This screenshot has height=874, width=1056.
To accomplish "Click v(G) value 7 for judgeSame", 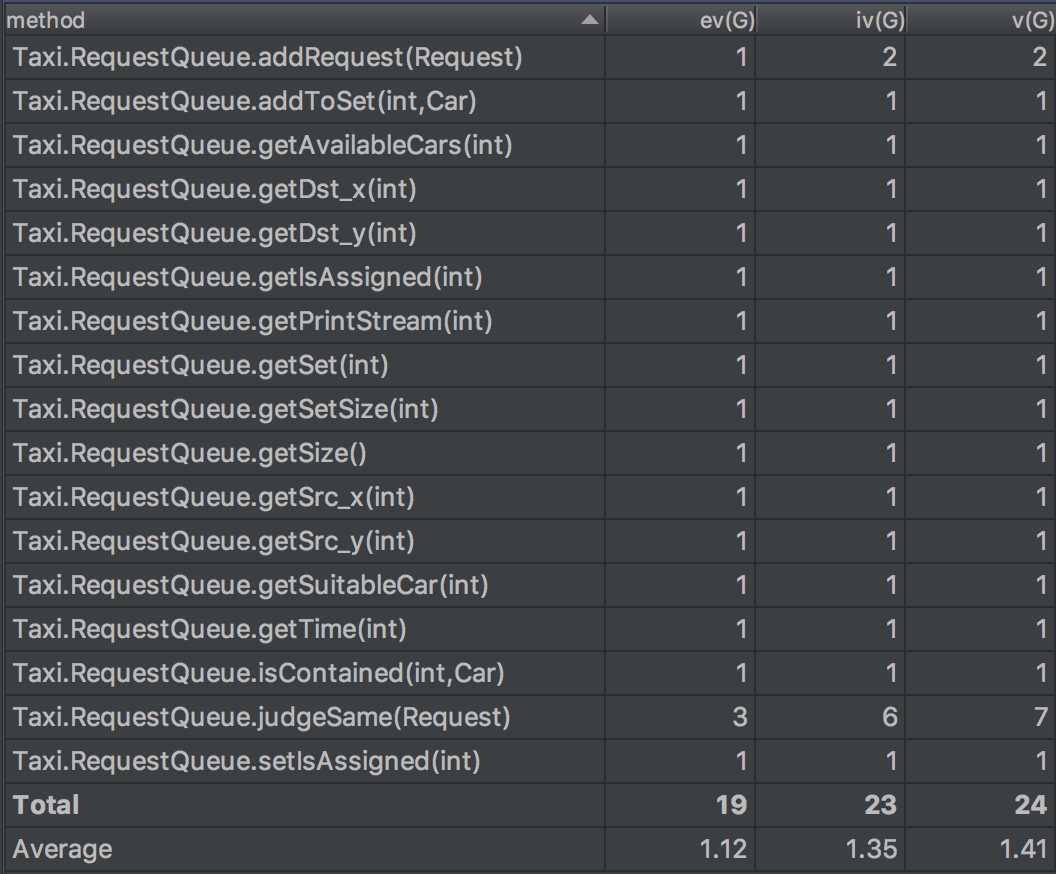I will (x=1041, y=717).
